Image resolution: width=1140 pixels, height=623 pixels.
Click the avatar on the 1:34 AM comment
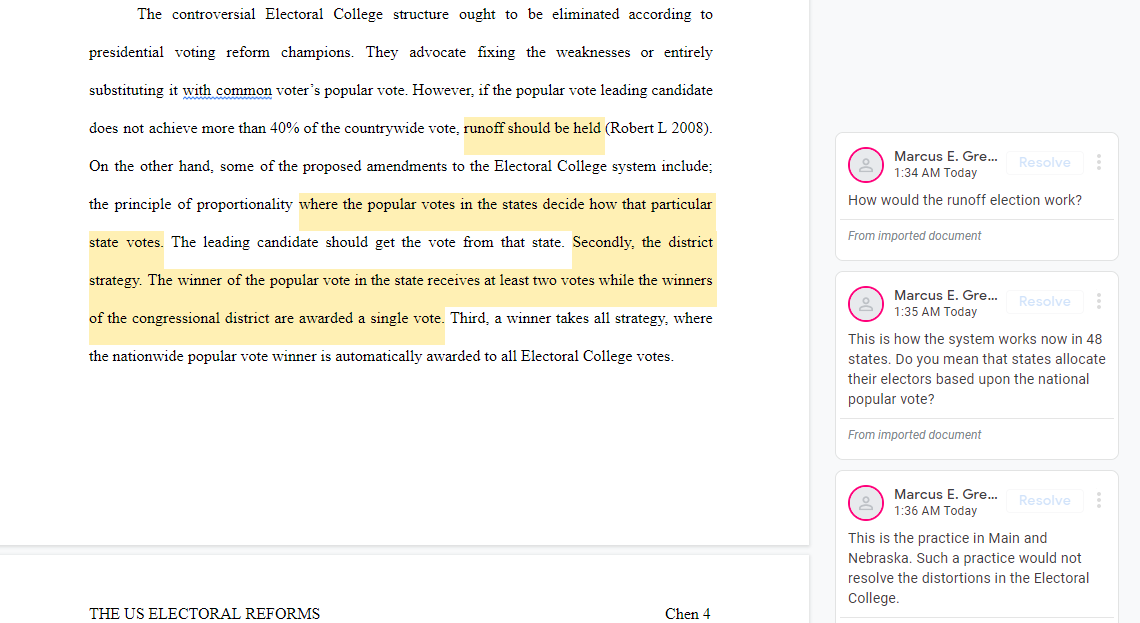(866, 165)
